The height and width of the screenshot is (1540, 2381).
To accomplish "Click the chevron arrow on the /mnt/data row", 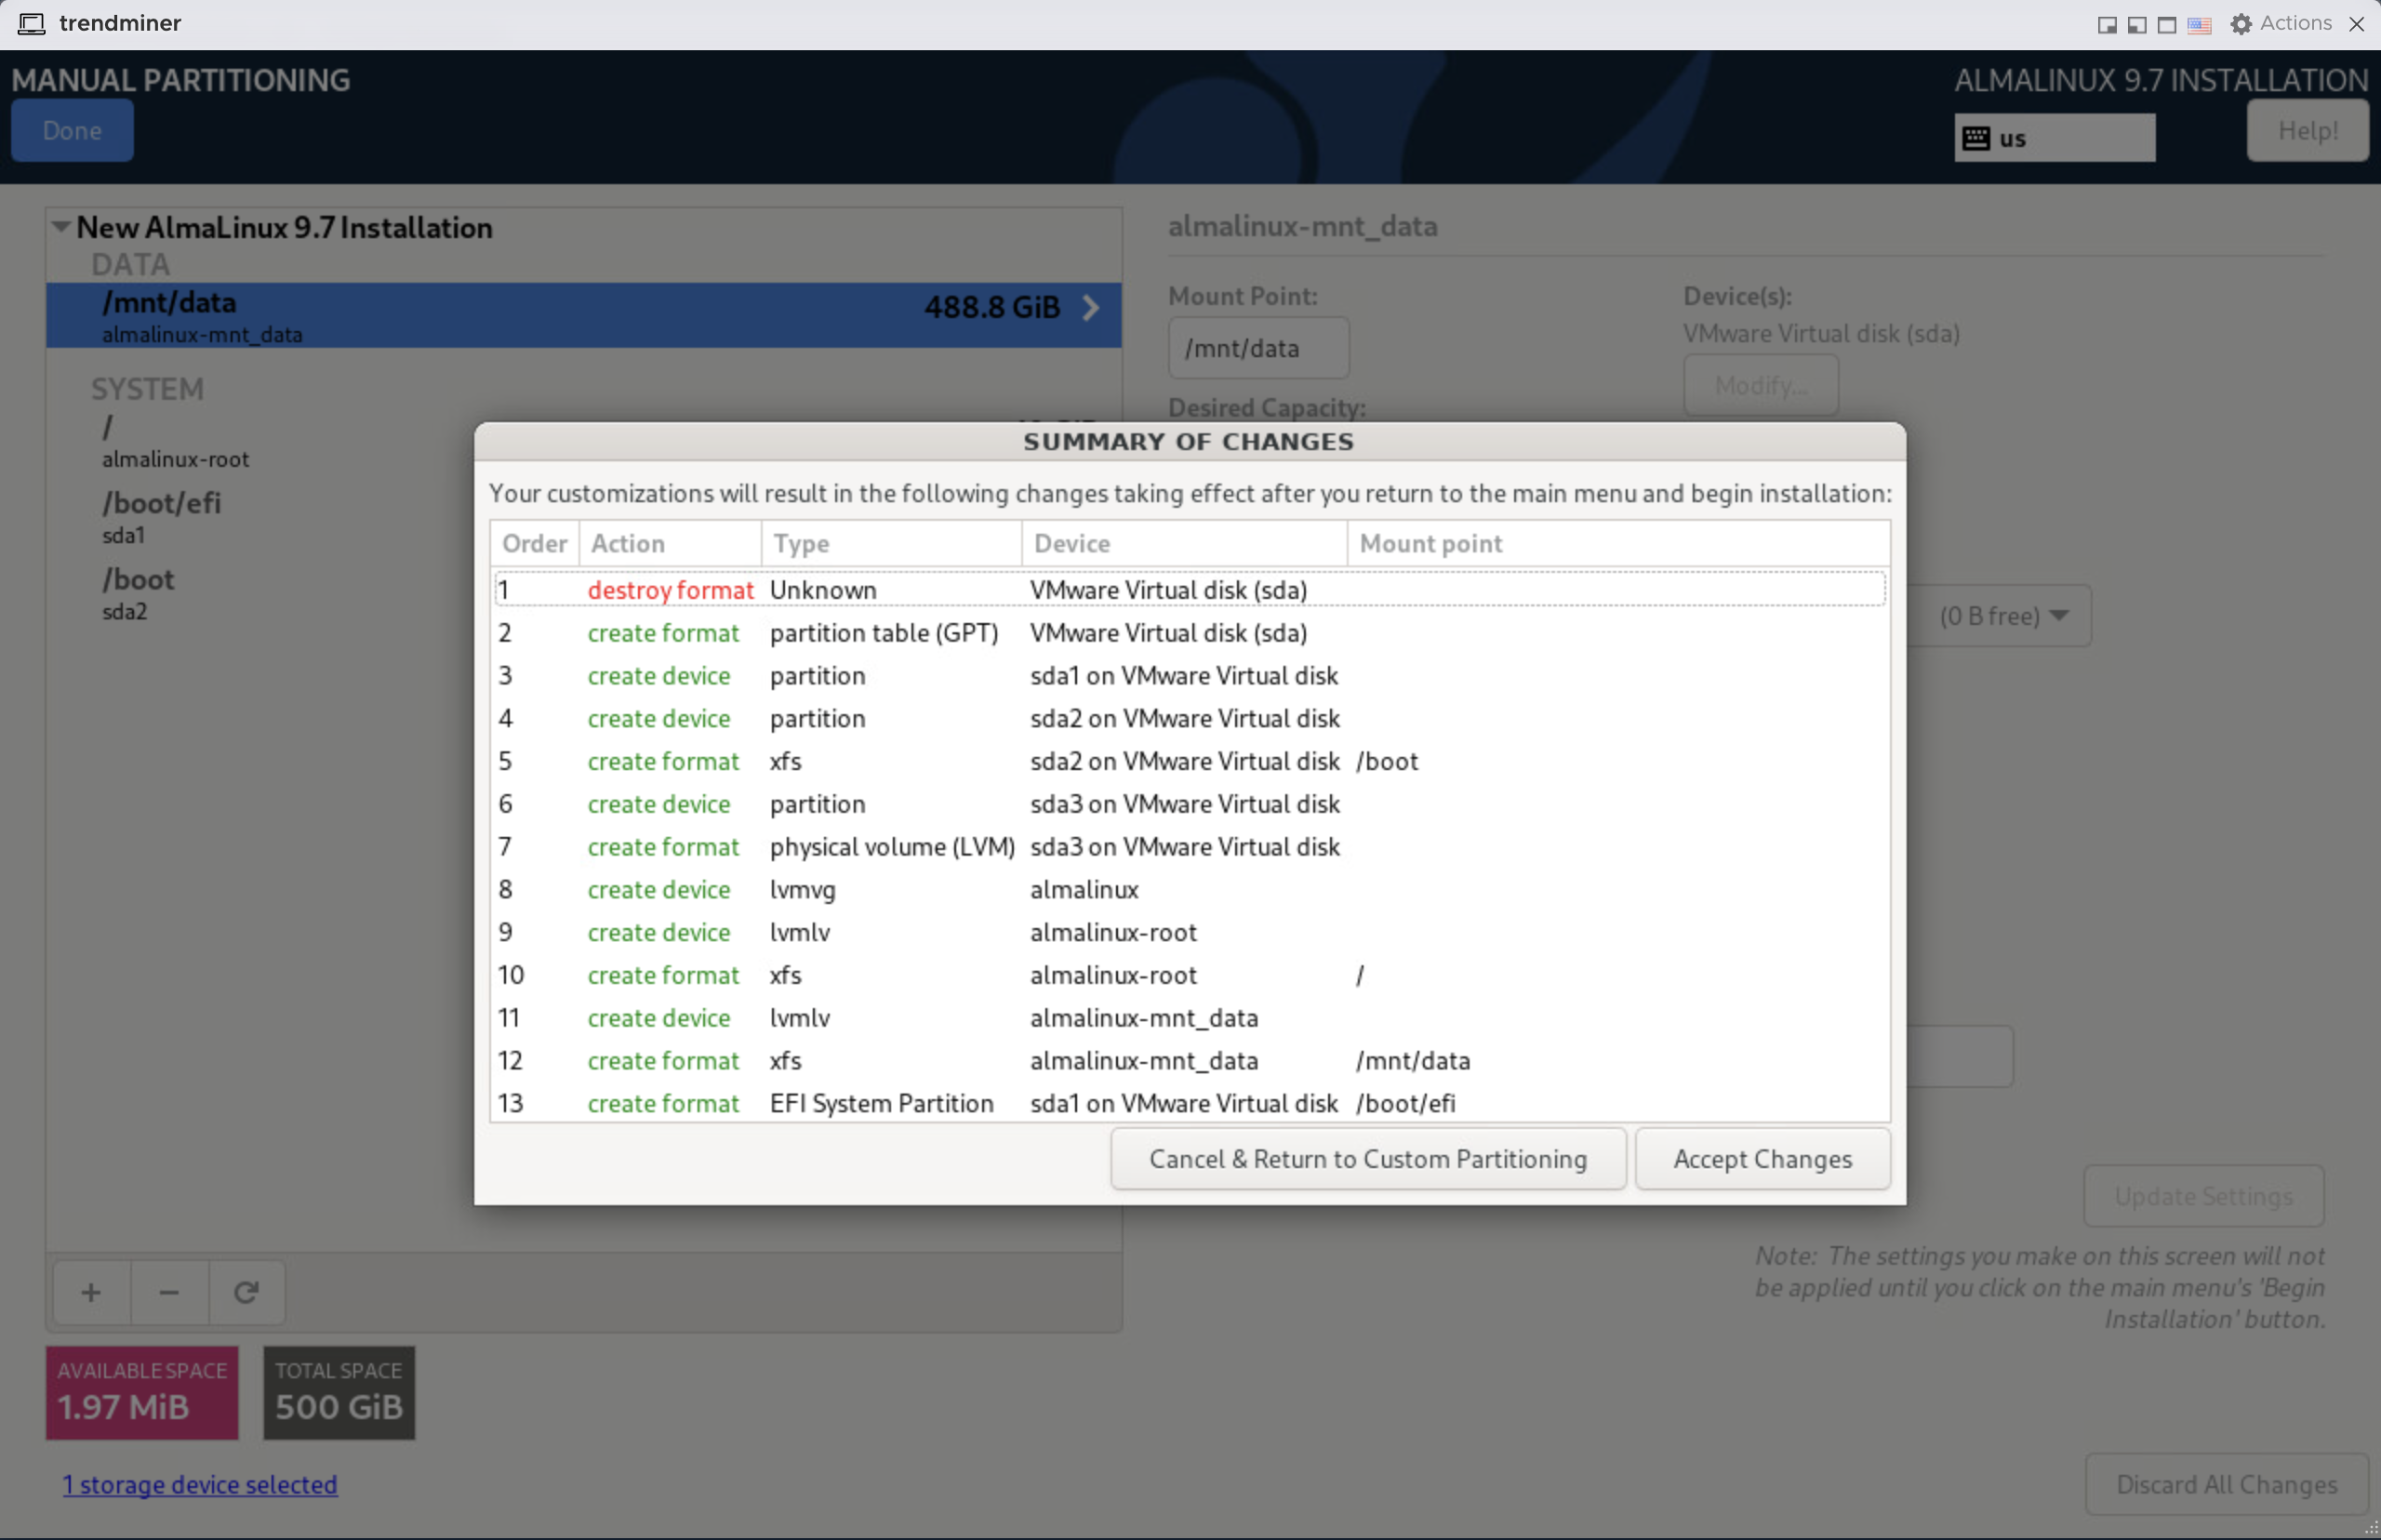I will (1090, 308).
